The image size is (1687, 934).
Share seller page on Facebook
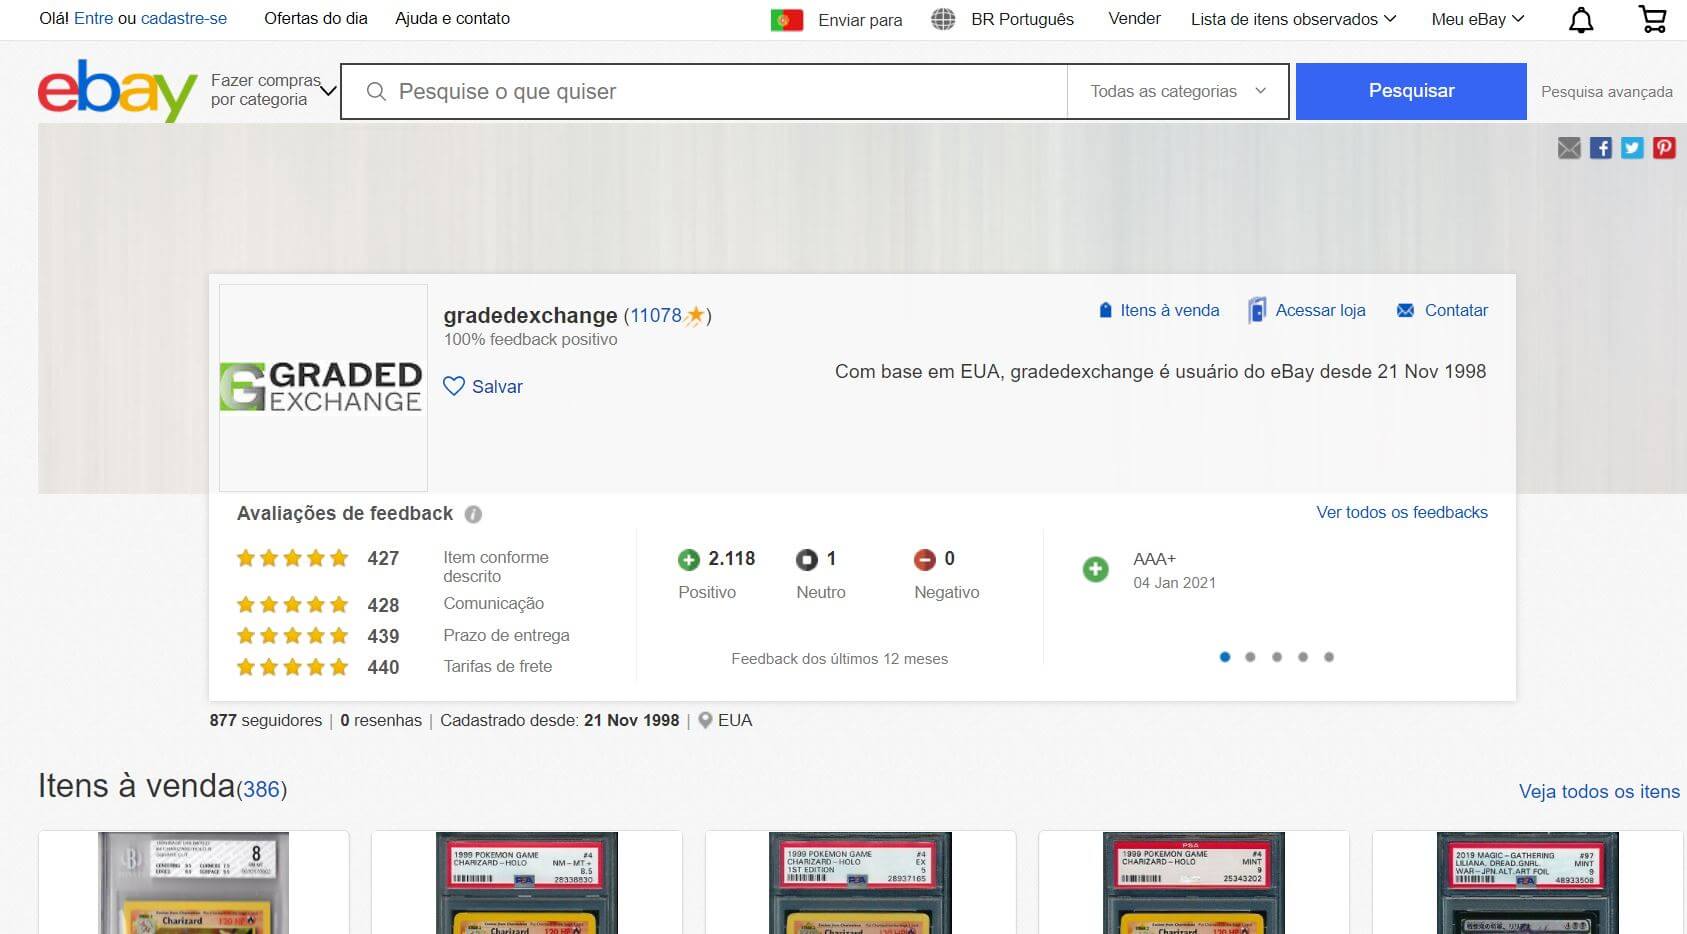click(x=1601, y=148)
